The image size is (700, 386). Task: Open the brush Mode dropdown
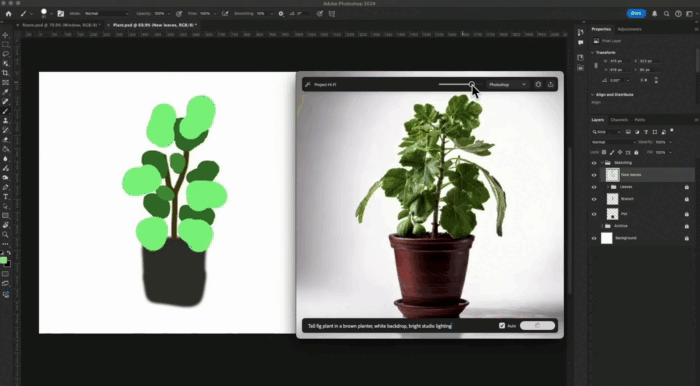[106, 14]
